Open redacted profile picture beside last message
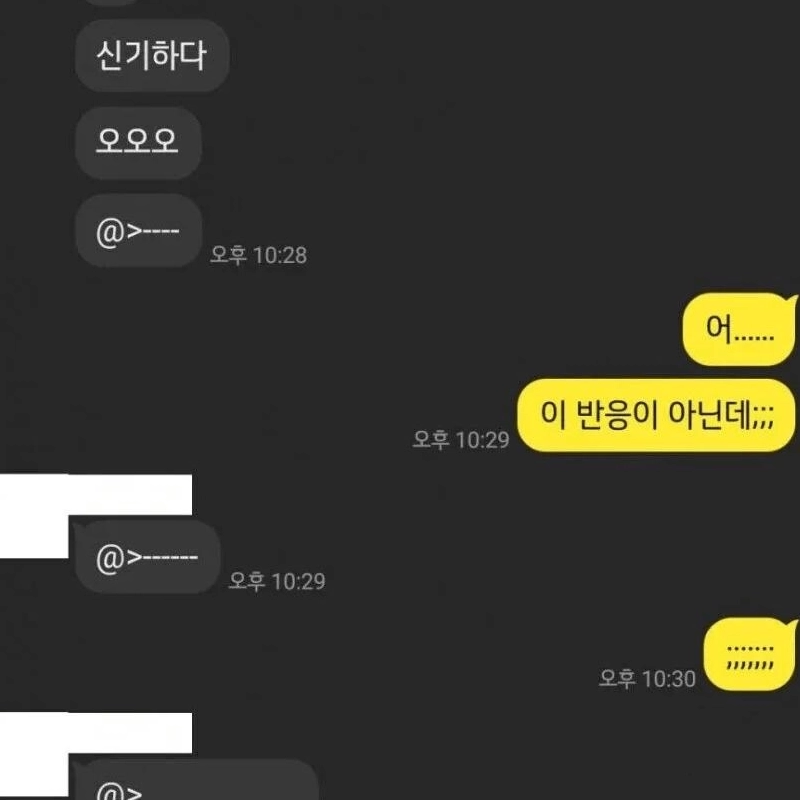The height and width of the screenshot is (800, 800). [34, 755]
